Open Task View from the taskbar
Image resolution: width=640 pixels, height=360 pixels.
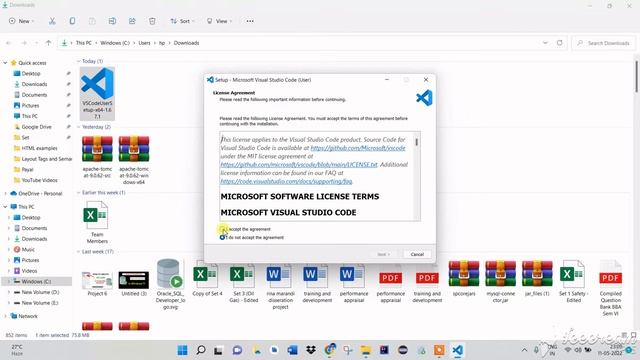coord(218,350)
